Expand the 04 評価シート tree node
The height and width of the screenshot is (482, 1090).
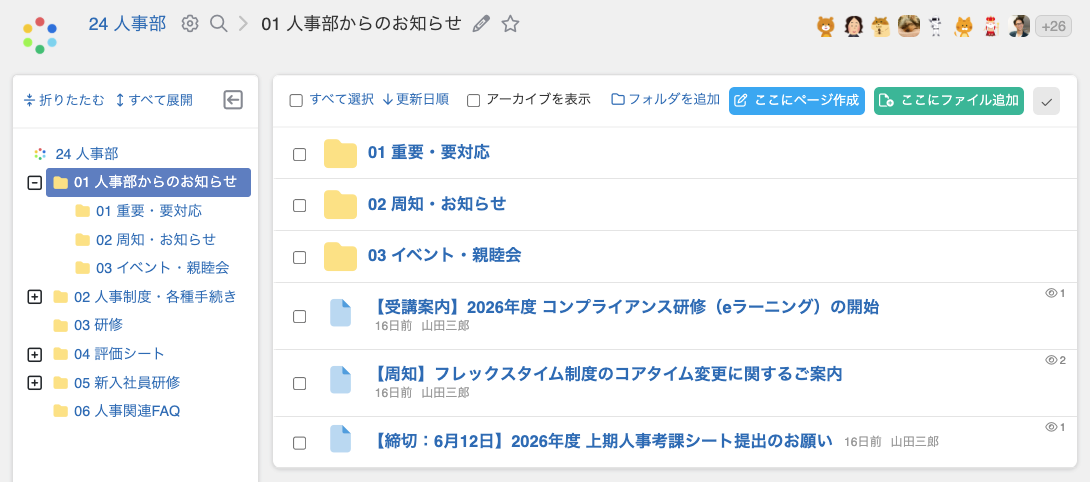click(33, 354)
